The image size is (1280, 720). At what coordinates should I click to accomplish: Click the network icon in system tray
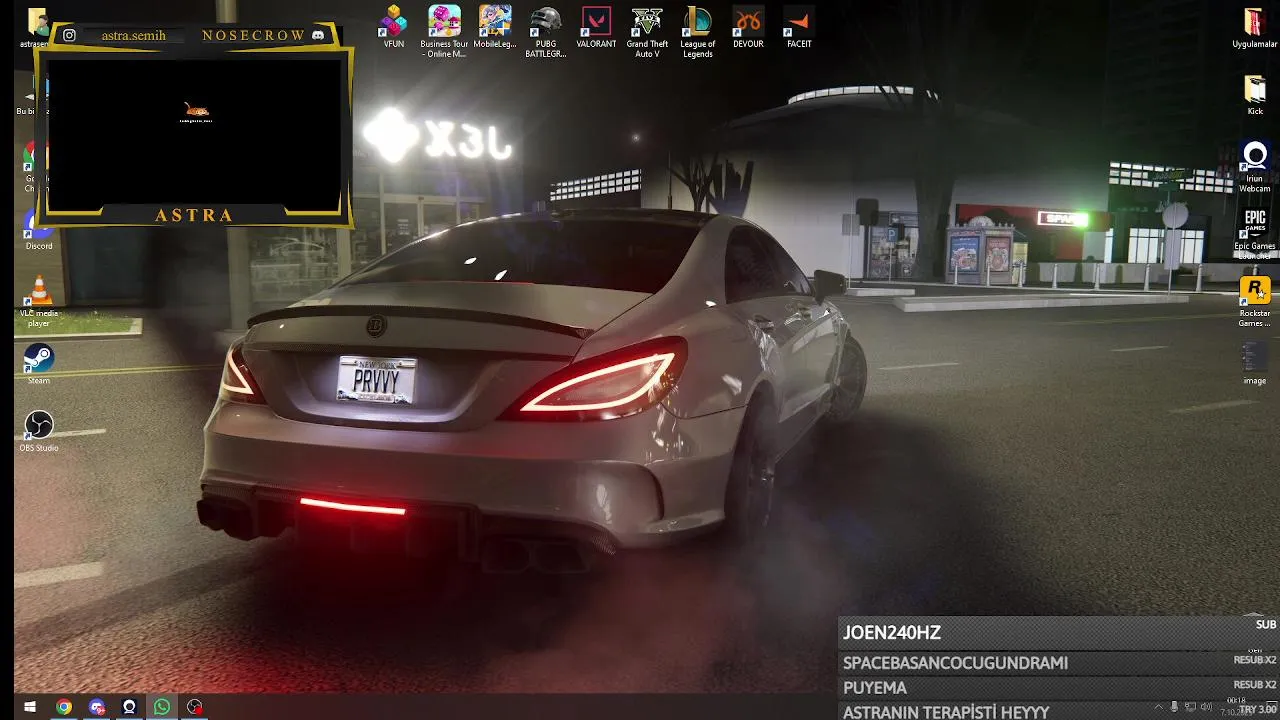1190,707
